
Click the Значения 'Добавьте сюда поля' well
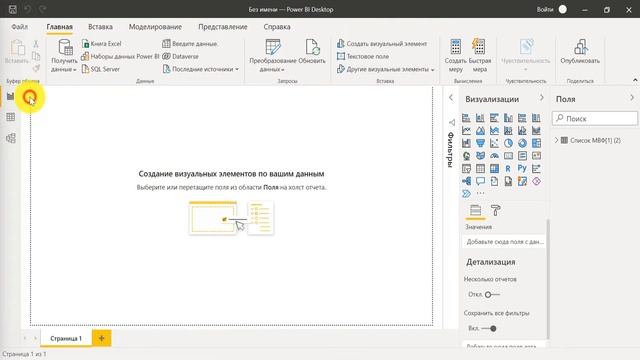504,242
